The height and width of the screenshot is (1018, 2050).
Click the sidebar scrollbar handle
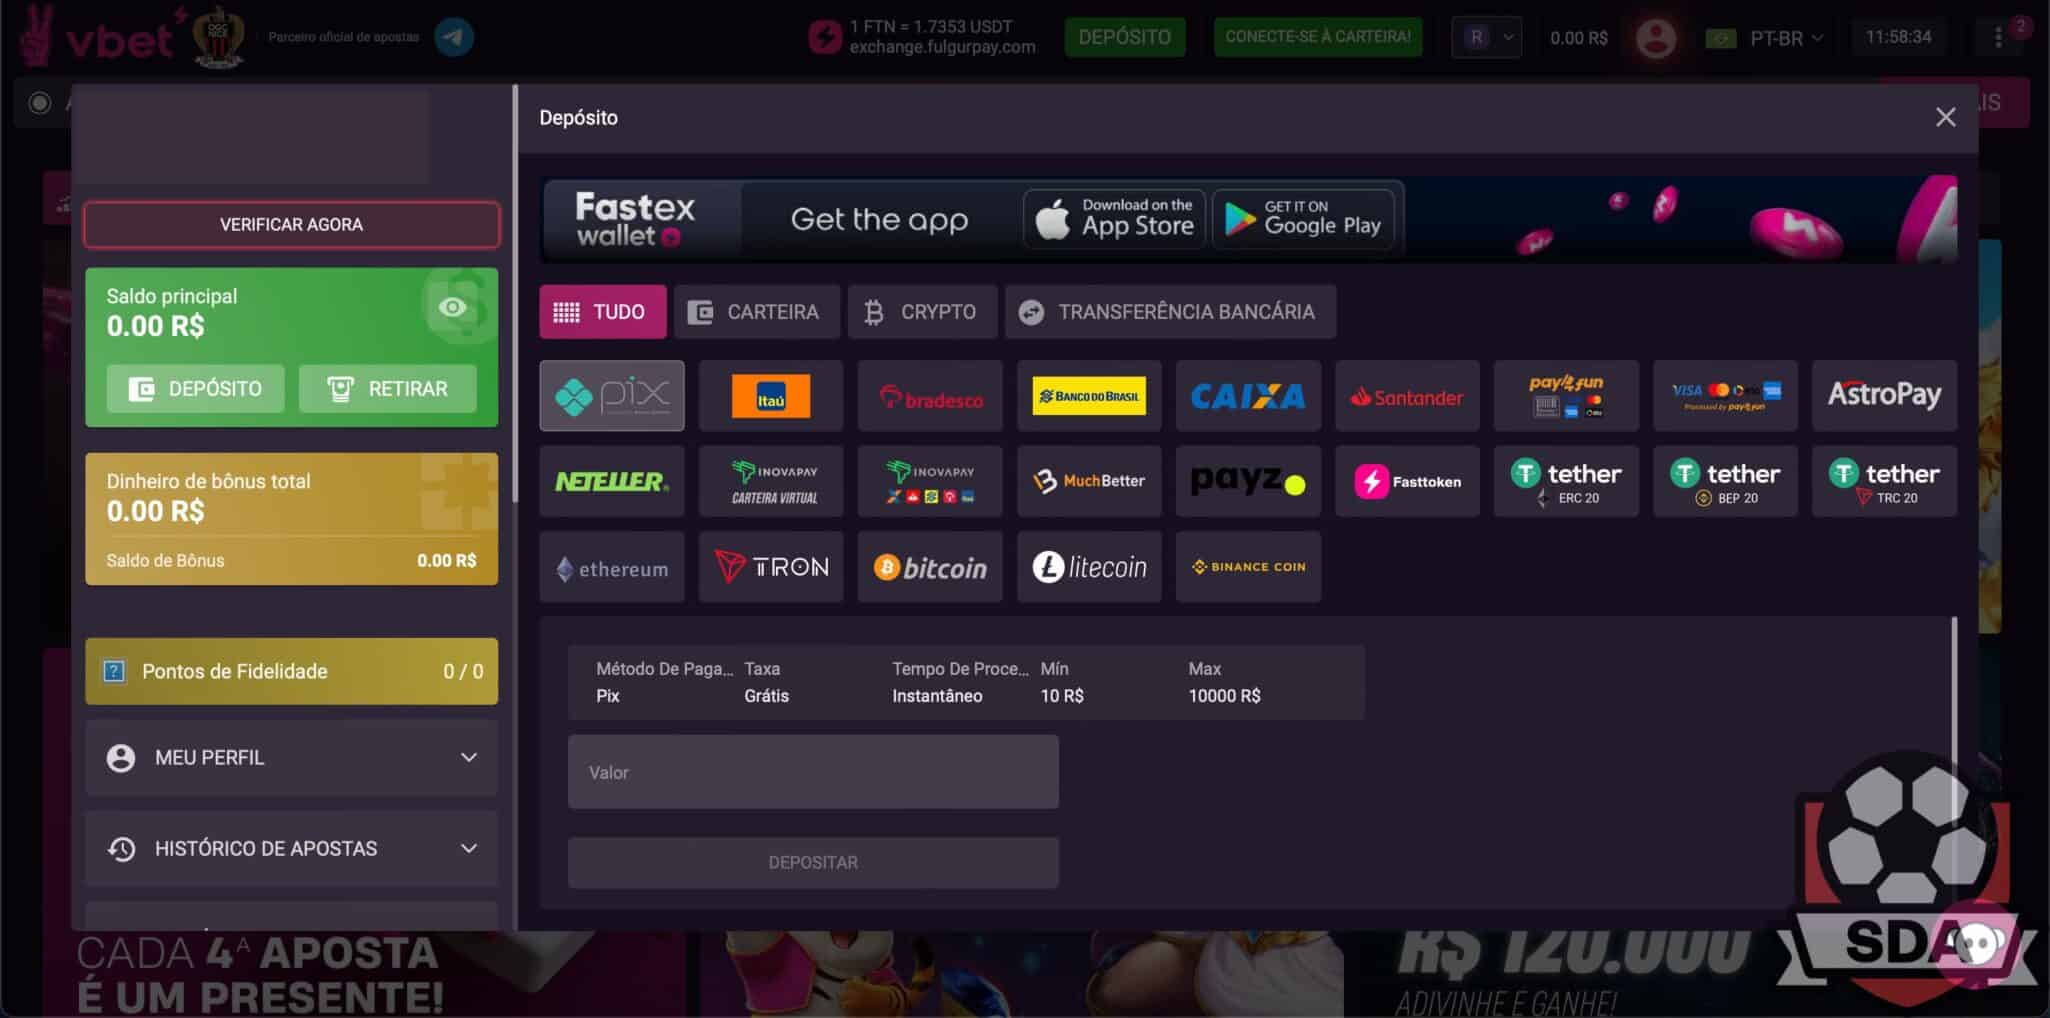tap(515, 292)
